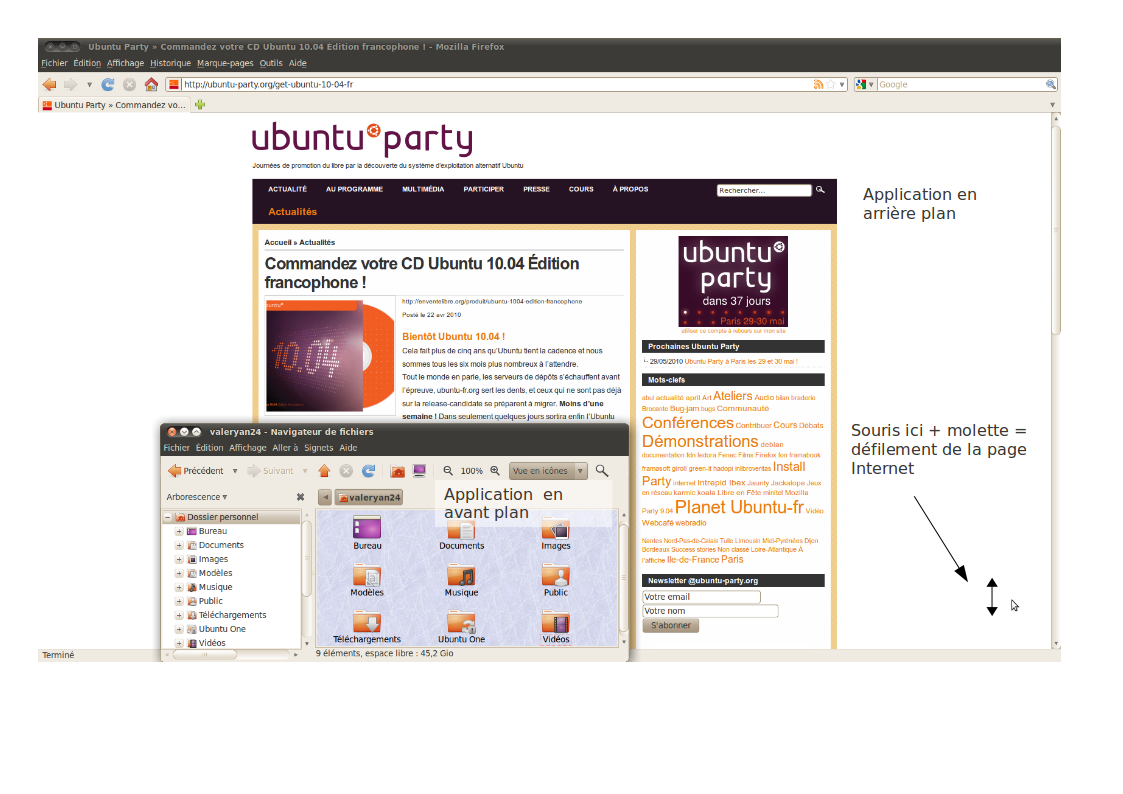Viewport: 1123px width, 794px height.
Task: Go up to parent folder in Nautilus
Action: [324, 471]
